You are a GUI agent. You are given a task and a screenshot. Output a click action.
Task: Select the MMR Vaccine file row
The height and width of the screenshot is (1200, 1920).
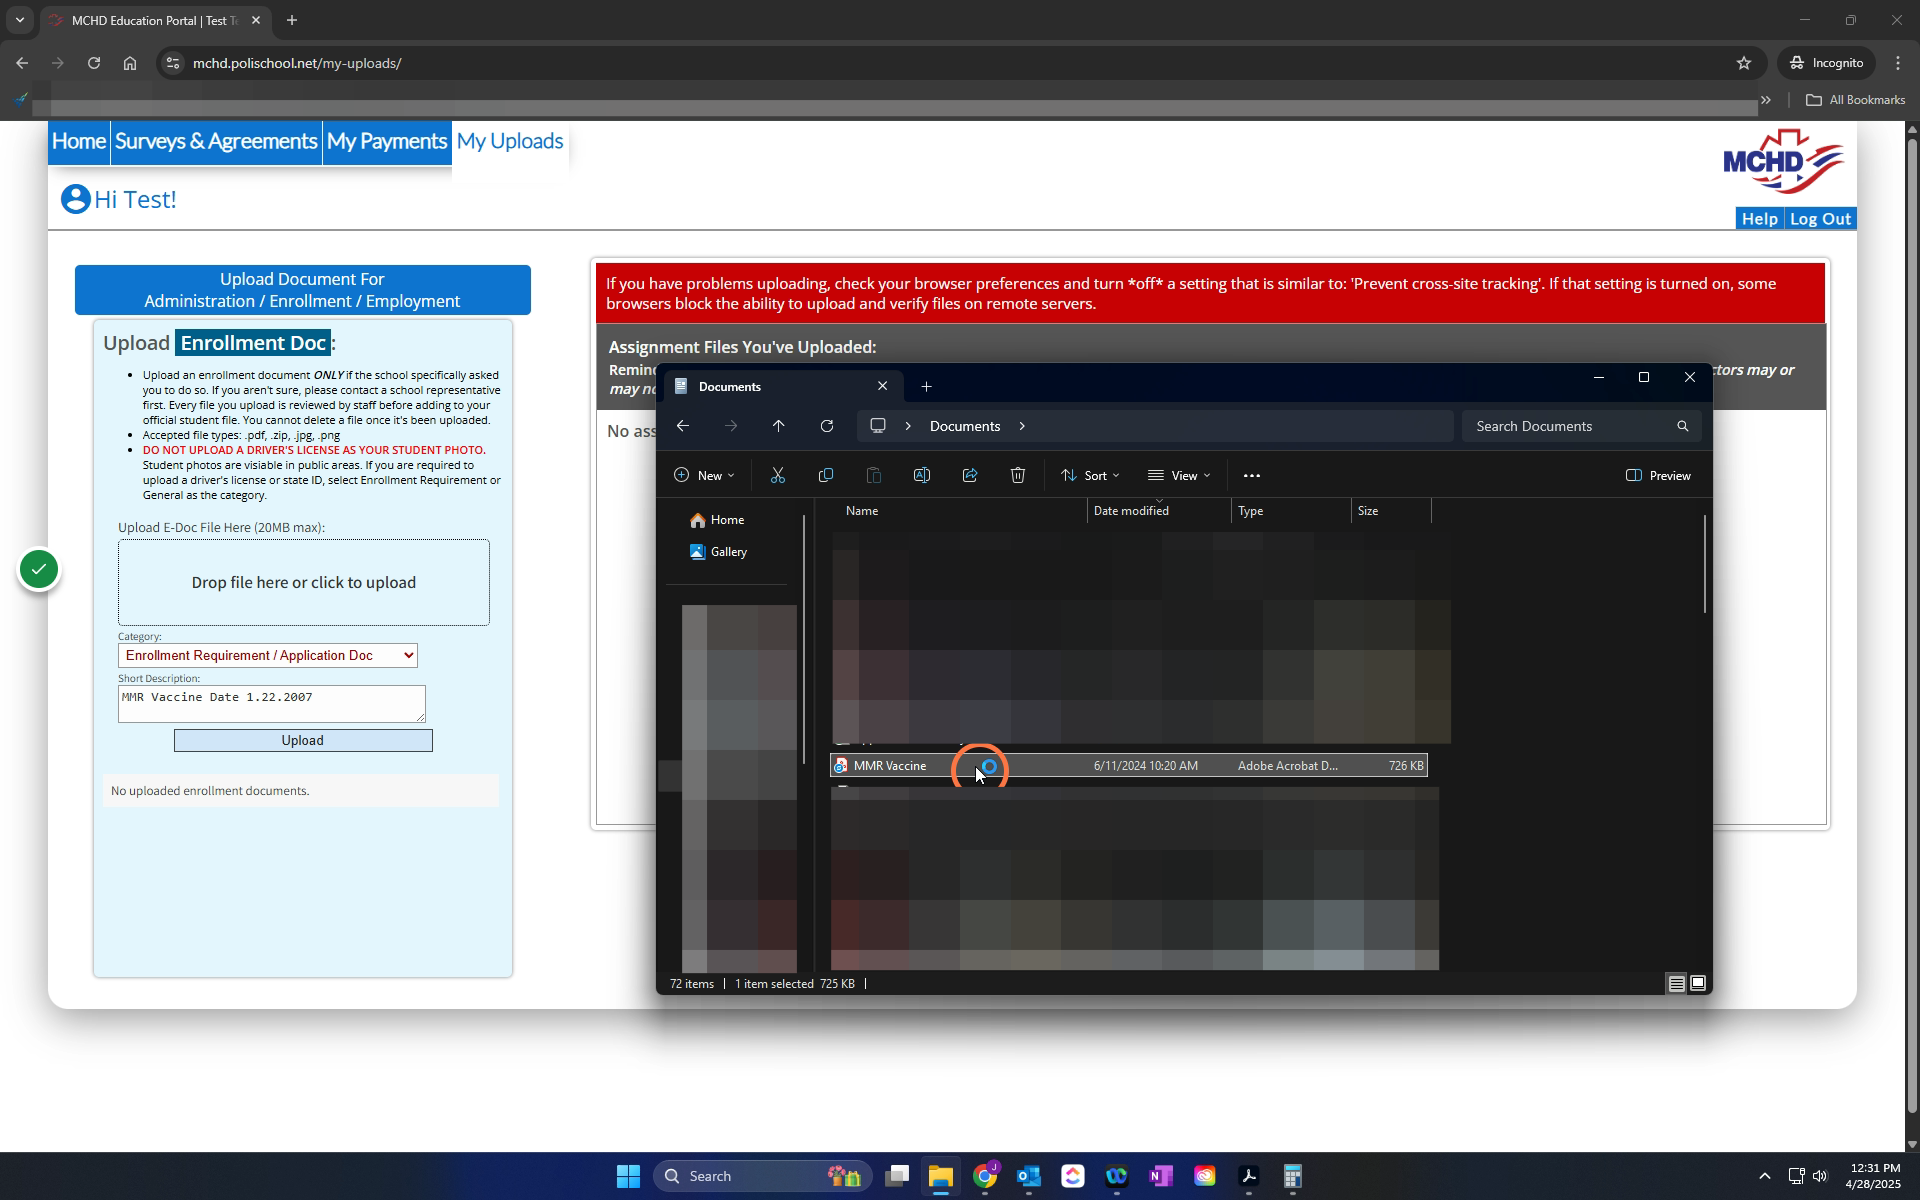[x=1129, y=766]
